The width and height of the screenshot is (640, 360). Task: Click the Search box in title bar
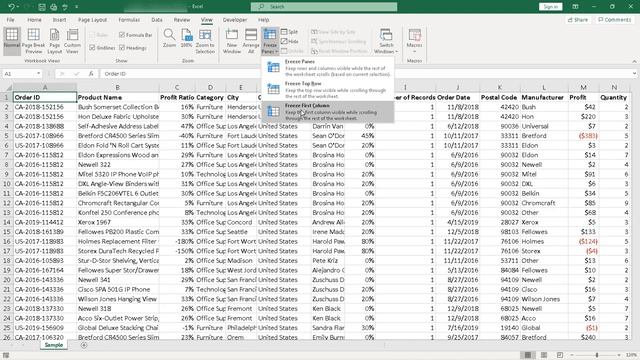point(324,7)
